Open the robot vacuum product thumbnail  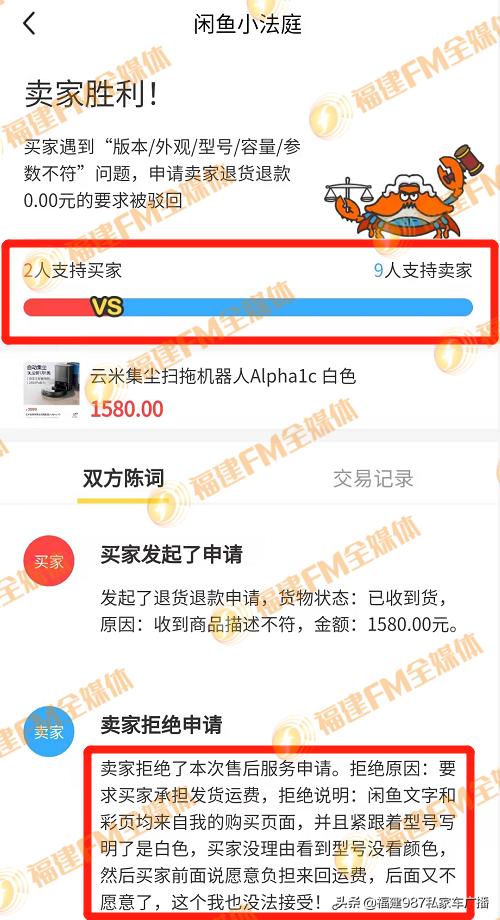(x=52, y=390)
